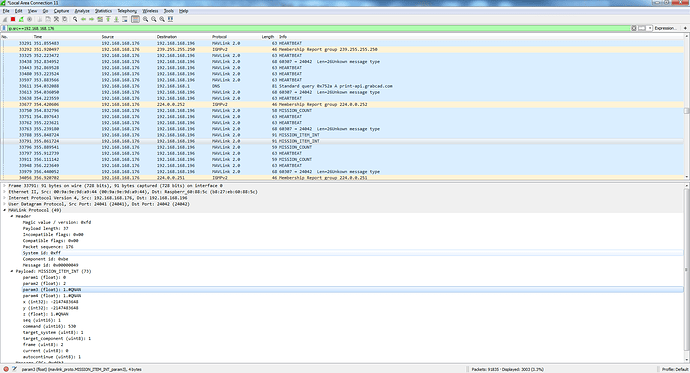Go forward to next packet arrow
This screenshot has height=373, width=690.
(x=92, y=19)
